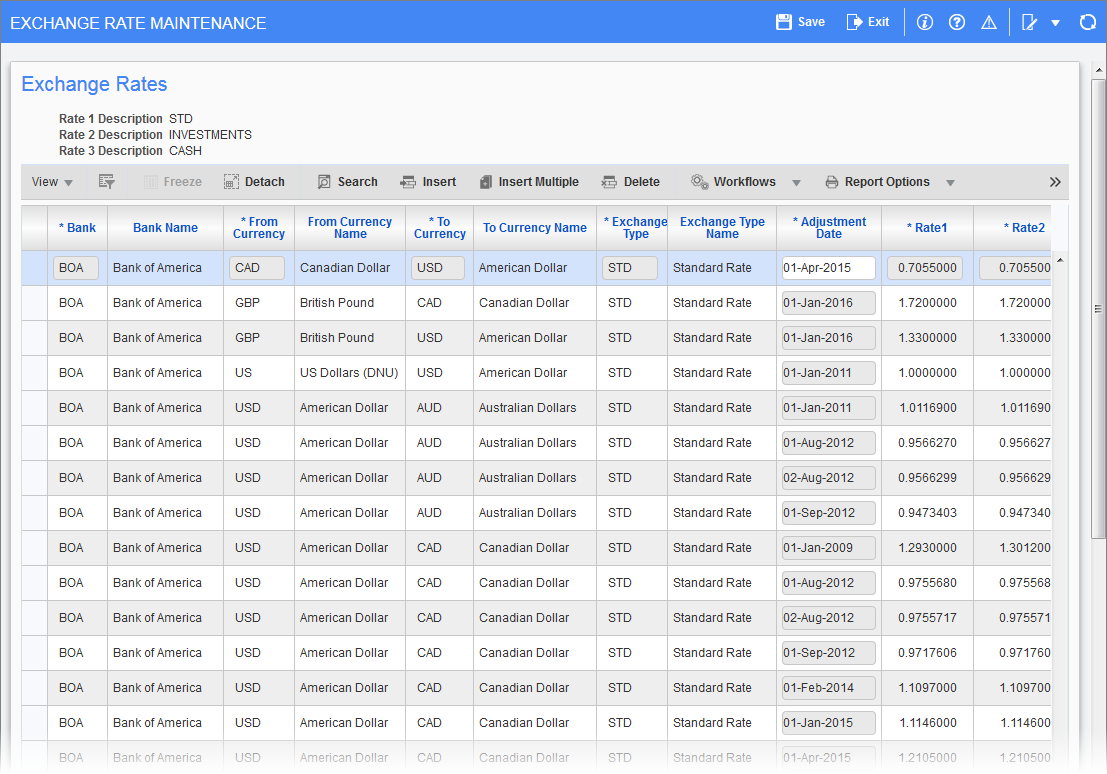Click the warning triangle icon
This screenshot has height=774, width=1107.
[989, 21]
